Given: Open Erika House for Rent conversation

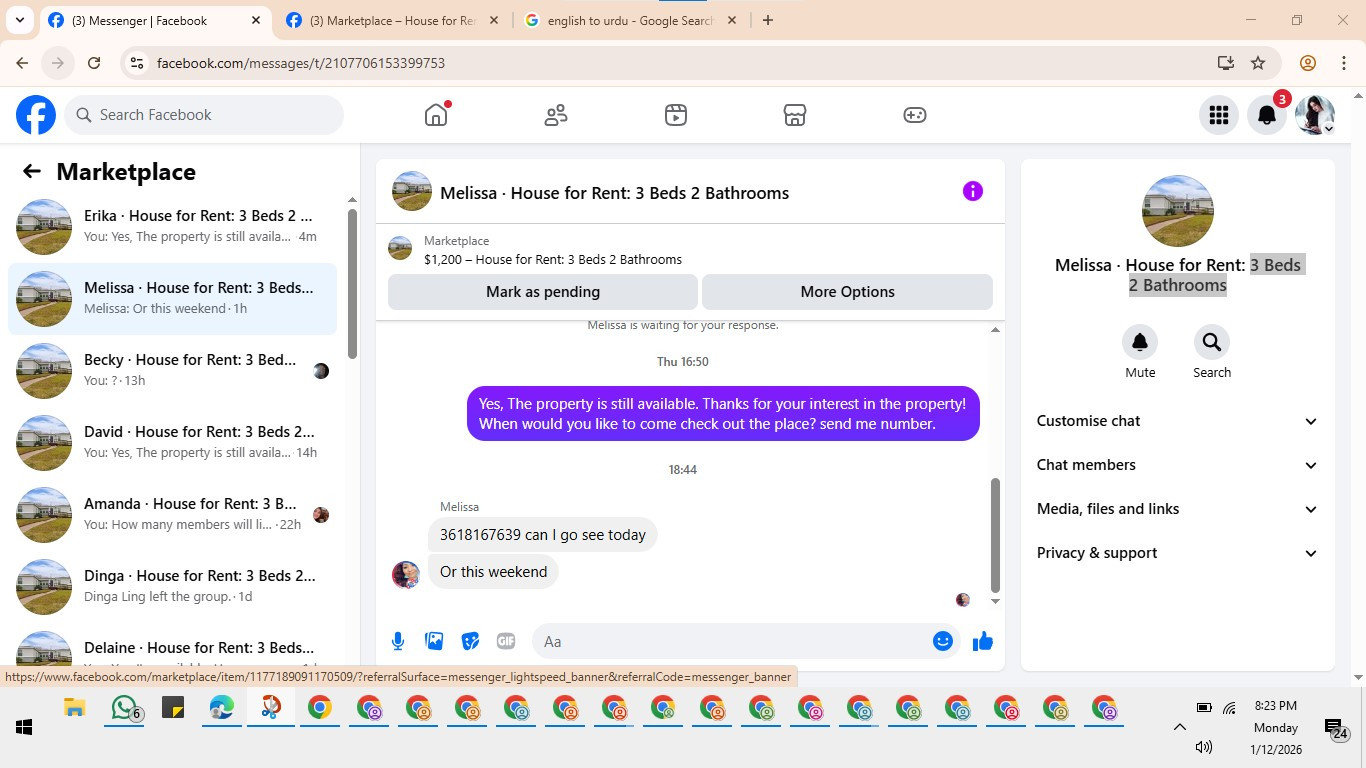Looking at the screenshot, I should [x=172, y=226].
